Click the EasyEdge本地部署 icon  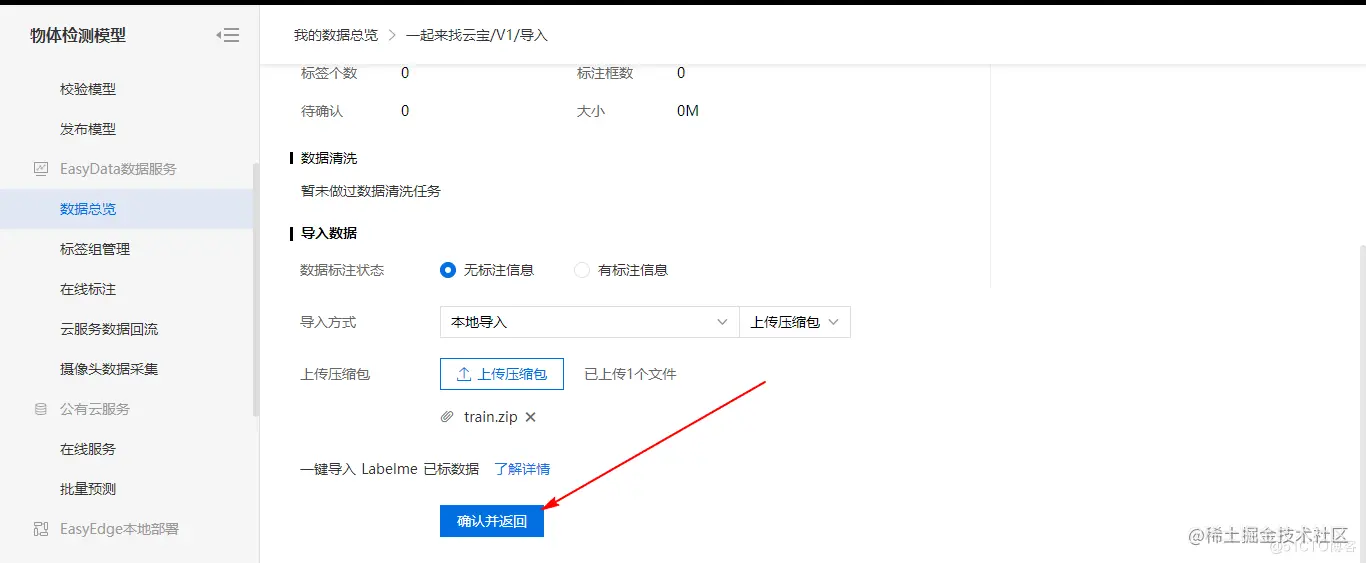[x=41, y=529]
